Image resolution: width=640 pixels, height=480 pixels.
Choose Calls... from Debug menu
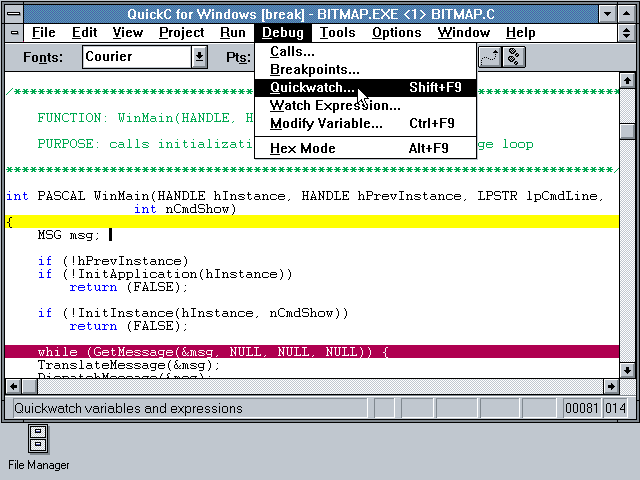pos(365,52)
